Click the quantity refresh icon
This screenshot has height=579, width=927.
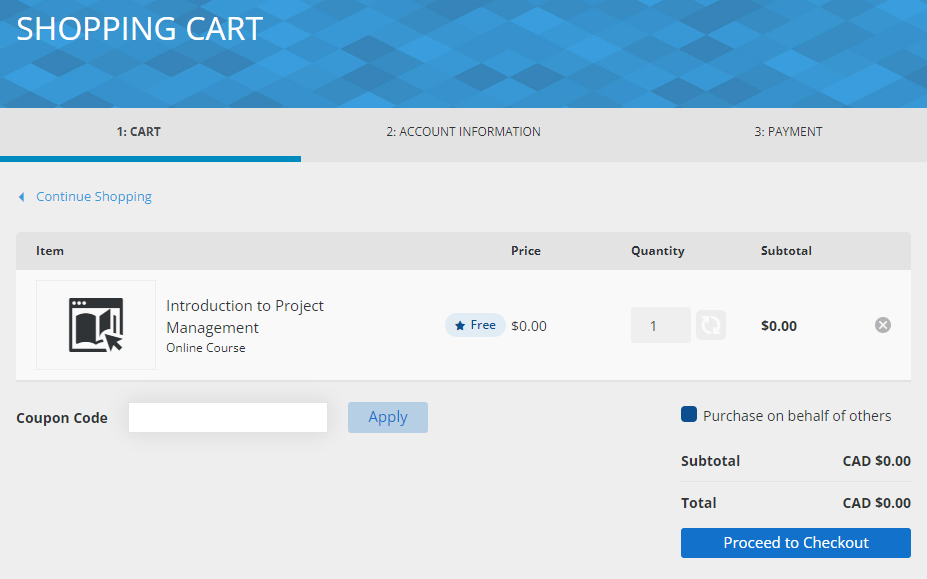tap(710, 324)
